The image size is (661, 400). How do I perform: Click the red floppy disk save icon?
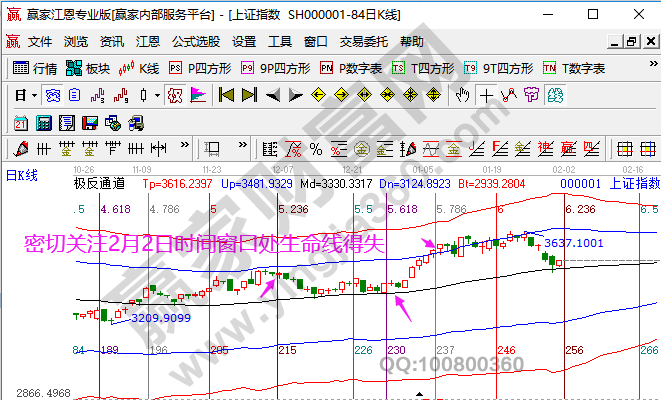(x=89, y=122)
